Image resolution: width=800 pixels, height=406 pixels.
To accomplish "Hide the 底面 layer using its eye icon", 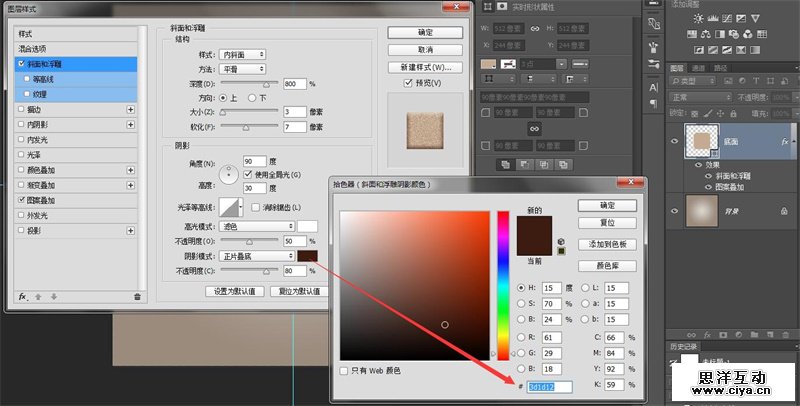I will (673, 142).
